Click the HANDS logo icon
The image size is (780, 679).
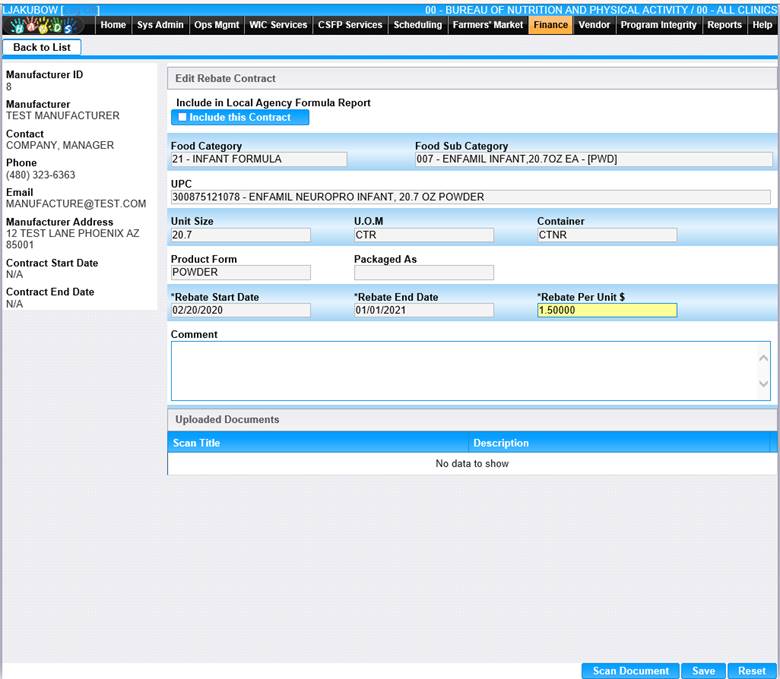pyautogui.click(x=43, y=25)
